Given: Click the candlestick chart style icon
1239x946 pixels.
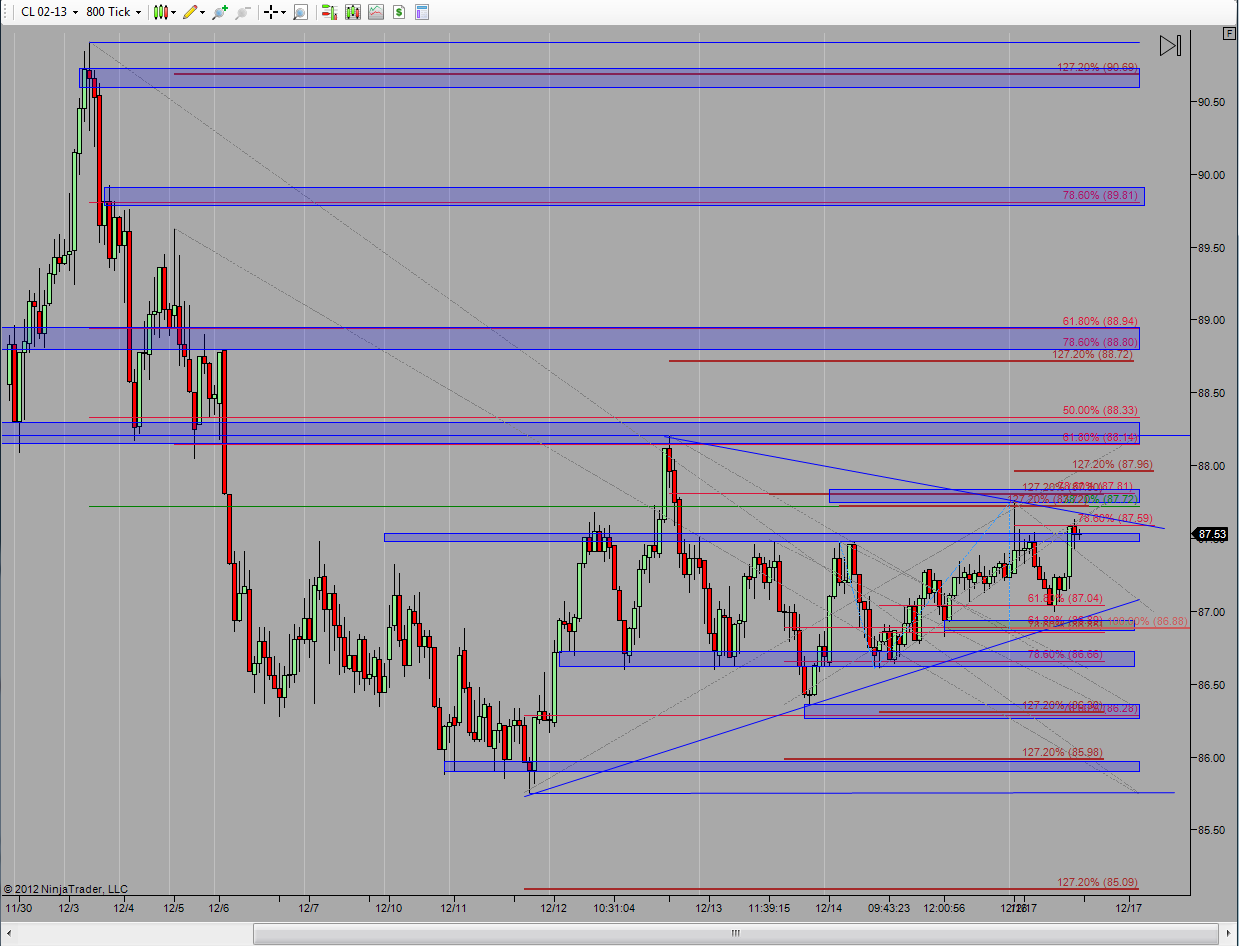Looking at the screenshot, I should pos(160,12).
